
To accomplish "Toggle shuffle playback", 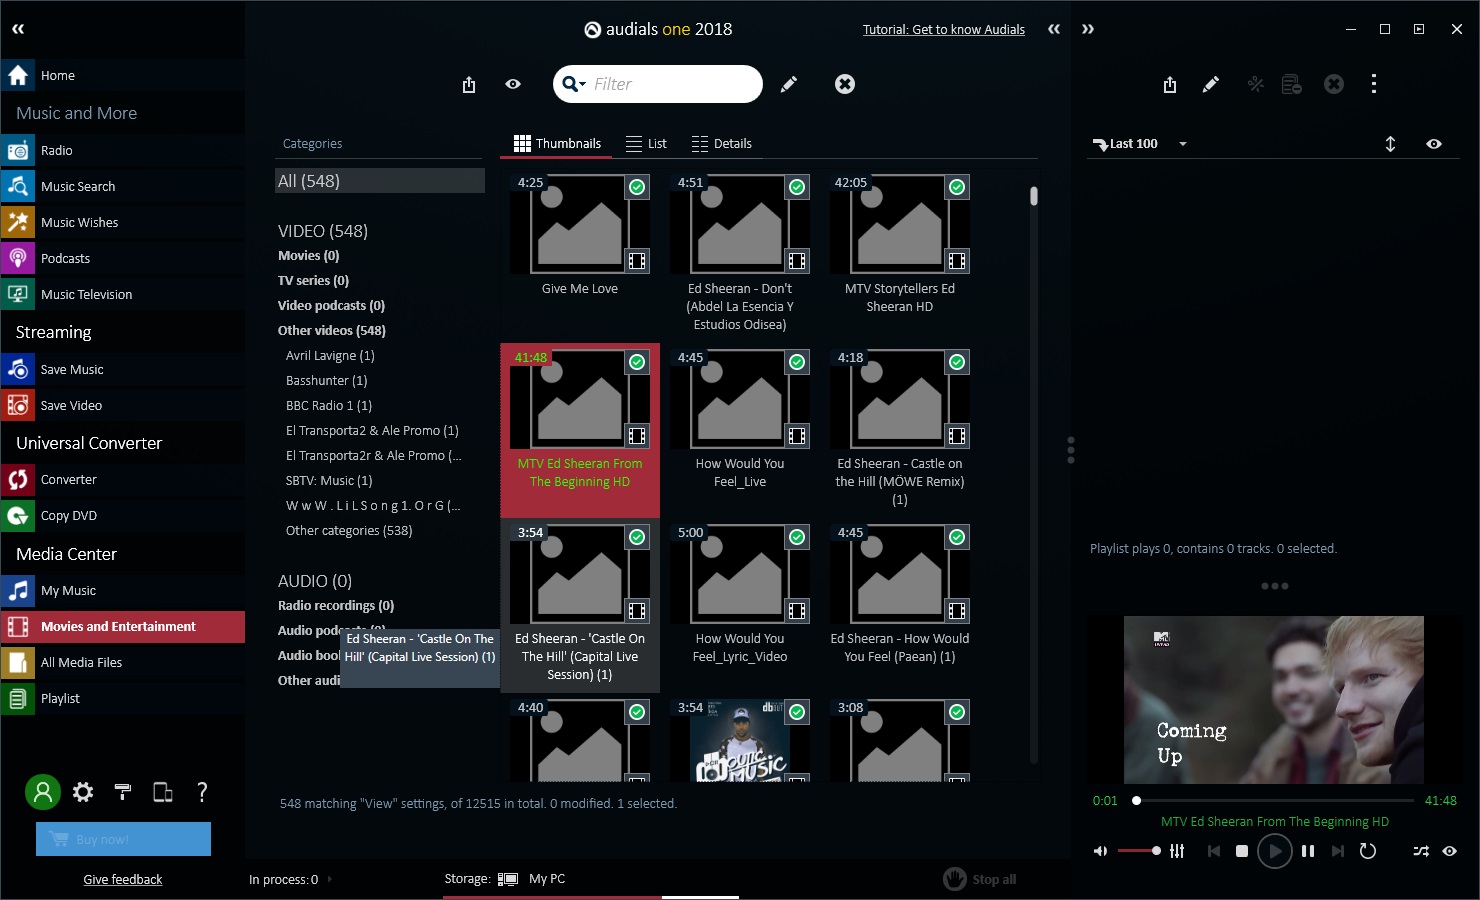I will (x=1421, y=851).
